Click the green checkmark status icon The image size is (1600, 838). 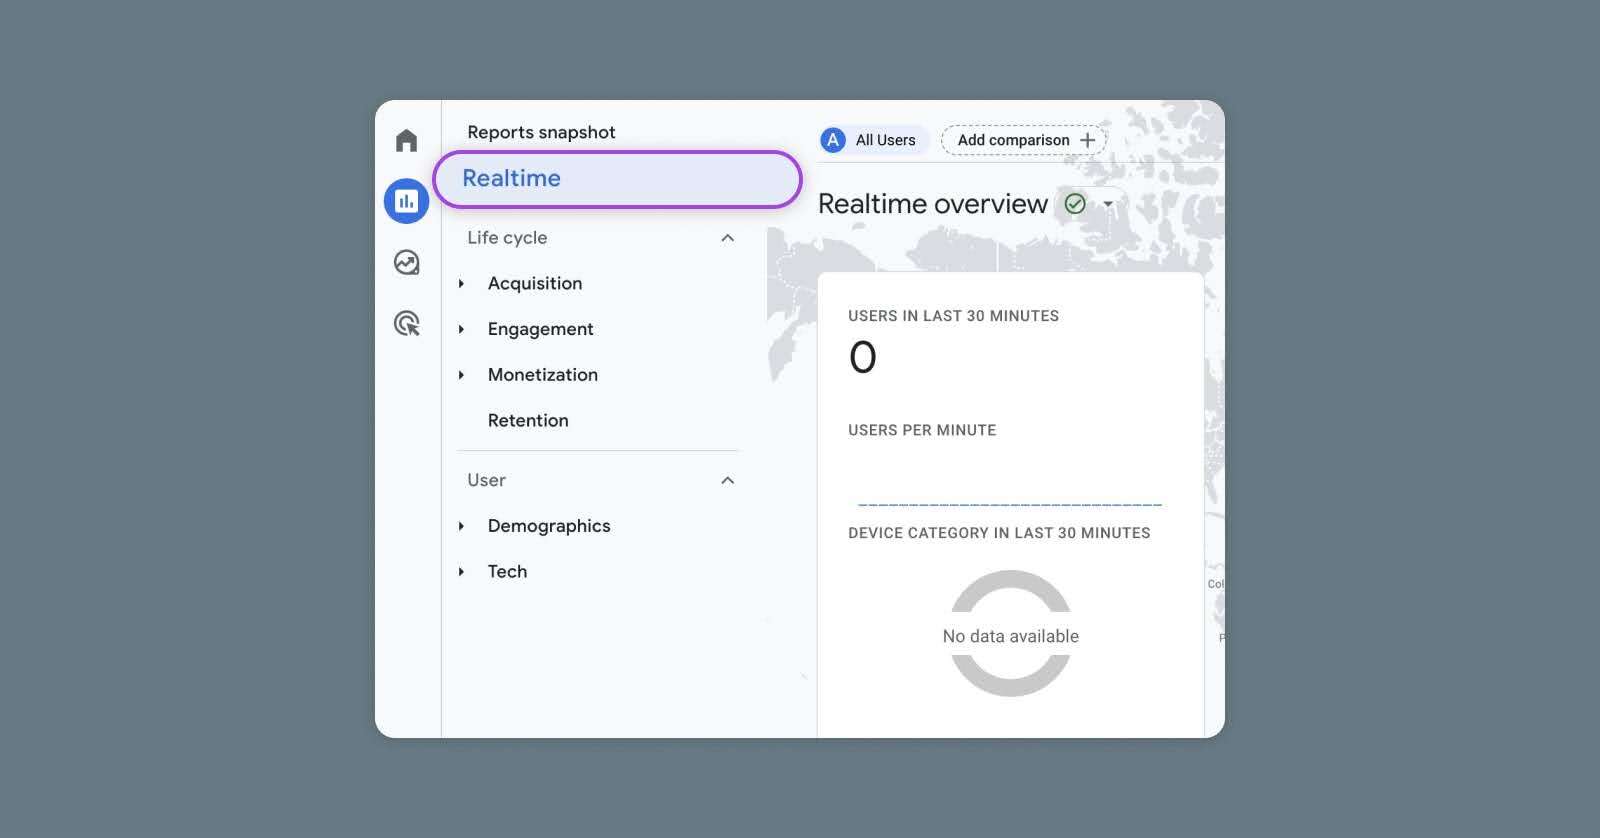[x=1075, y=204]
